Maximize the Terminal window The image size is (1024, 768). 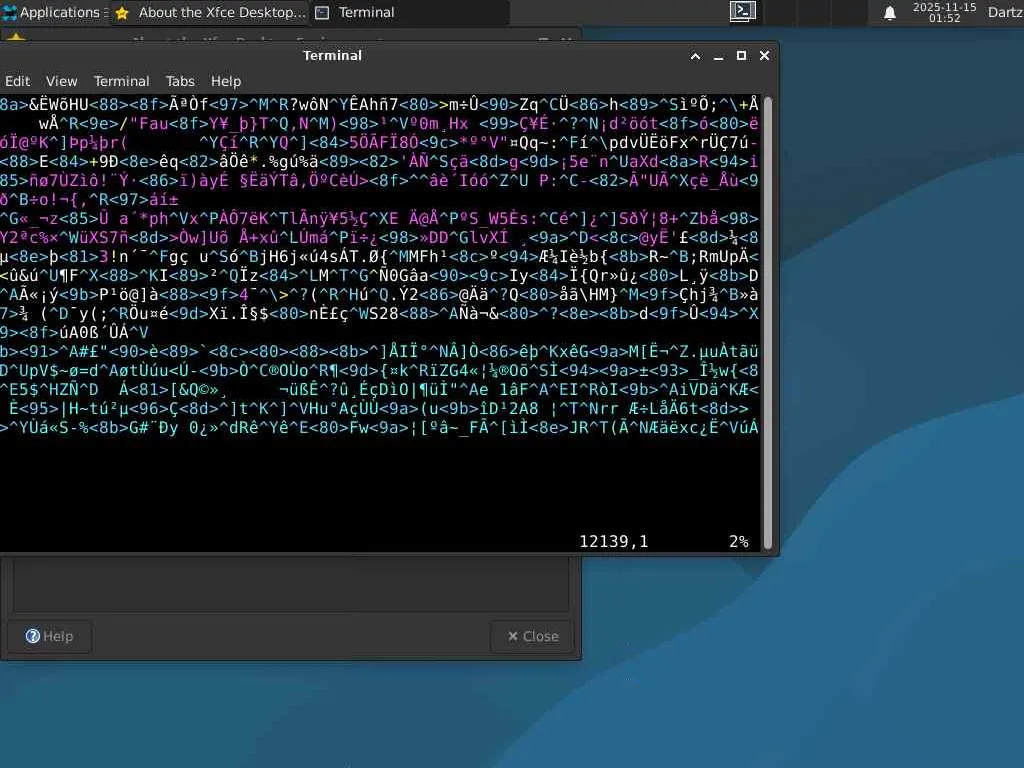coord(741,56)
